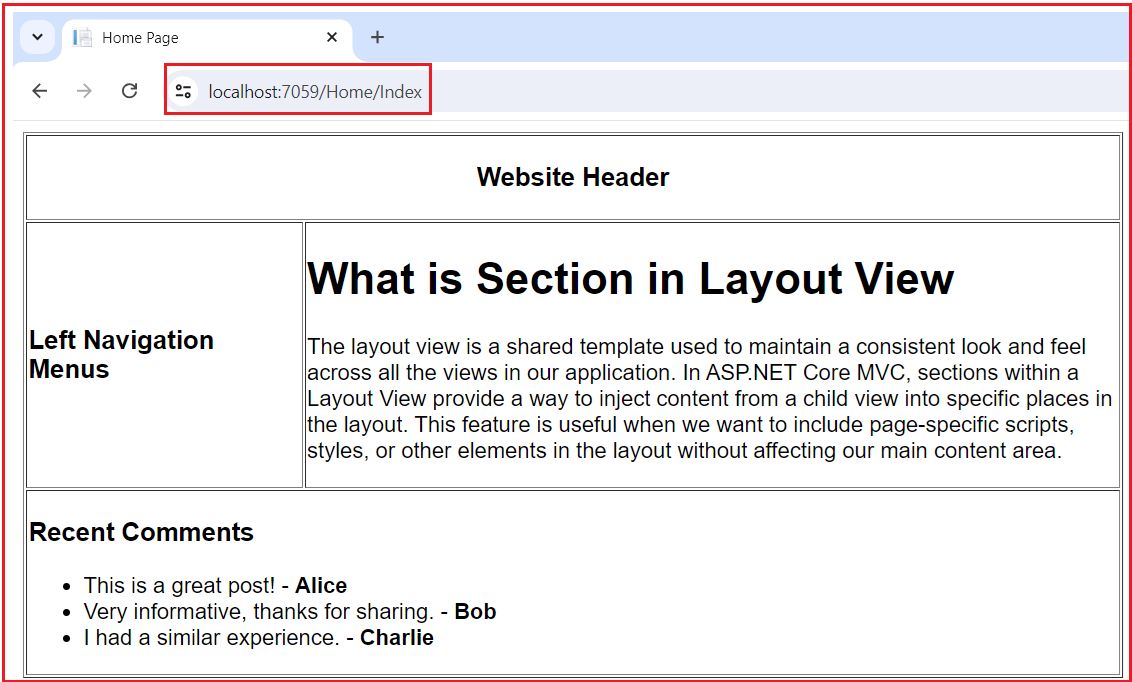Screen dimensions: 1132x682
Task: Open a new browser tab
Action: click(377, 37)
